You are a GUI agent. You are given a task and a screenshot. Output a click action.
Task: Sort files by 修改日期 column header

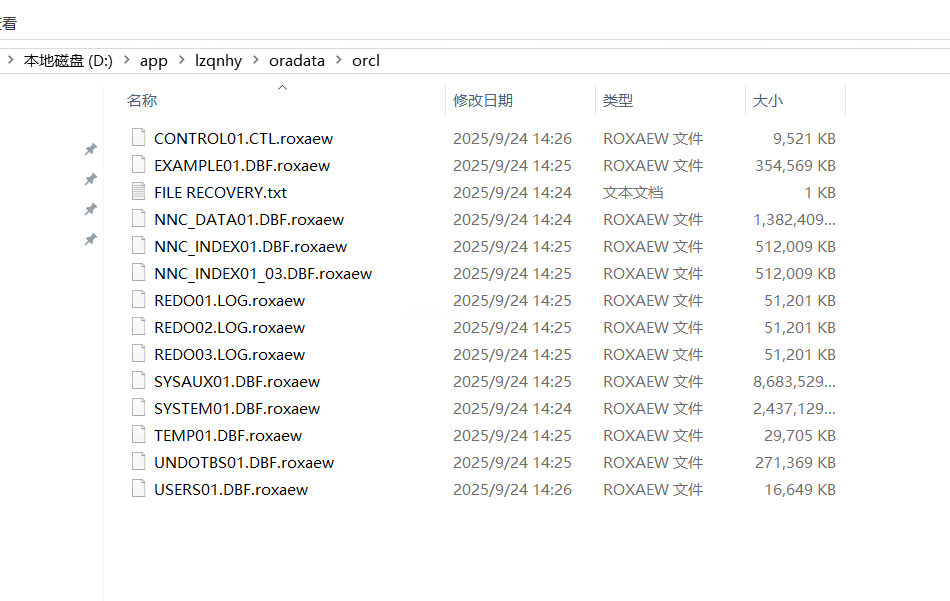pos(483,101)
